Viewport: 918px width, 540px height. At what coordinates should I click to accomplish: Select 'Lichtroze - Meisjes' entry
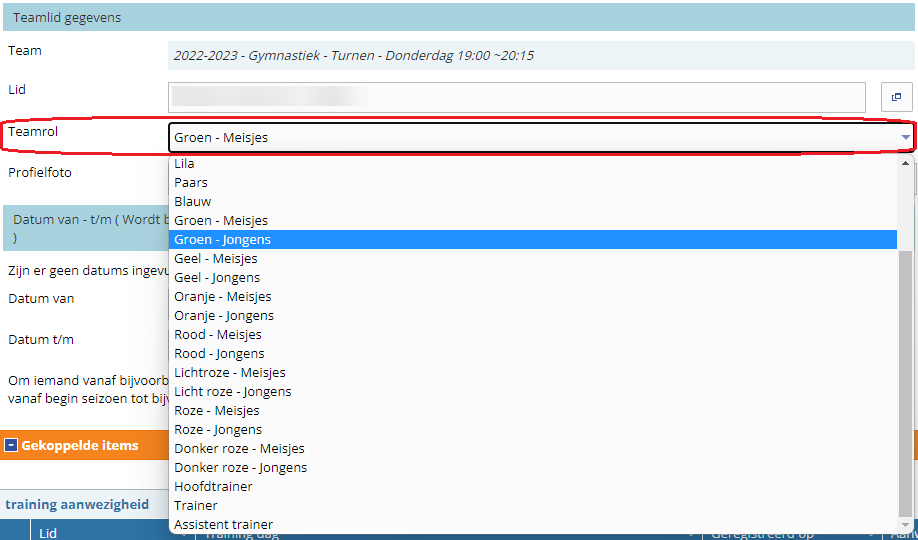coord(230,373)
